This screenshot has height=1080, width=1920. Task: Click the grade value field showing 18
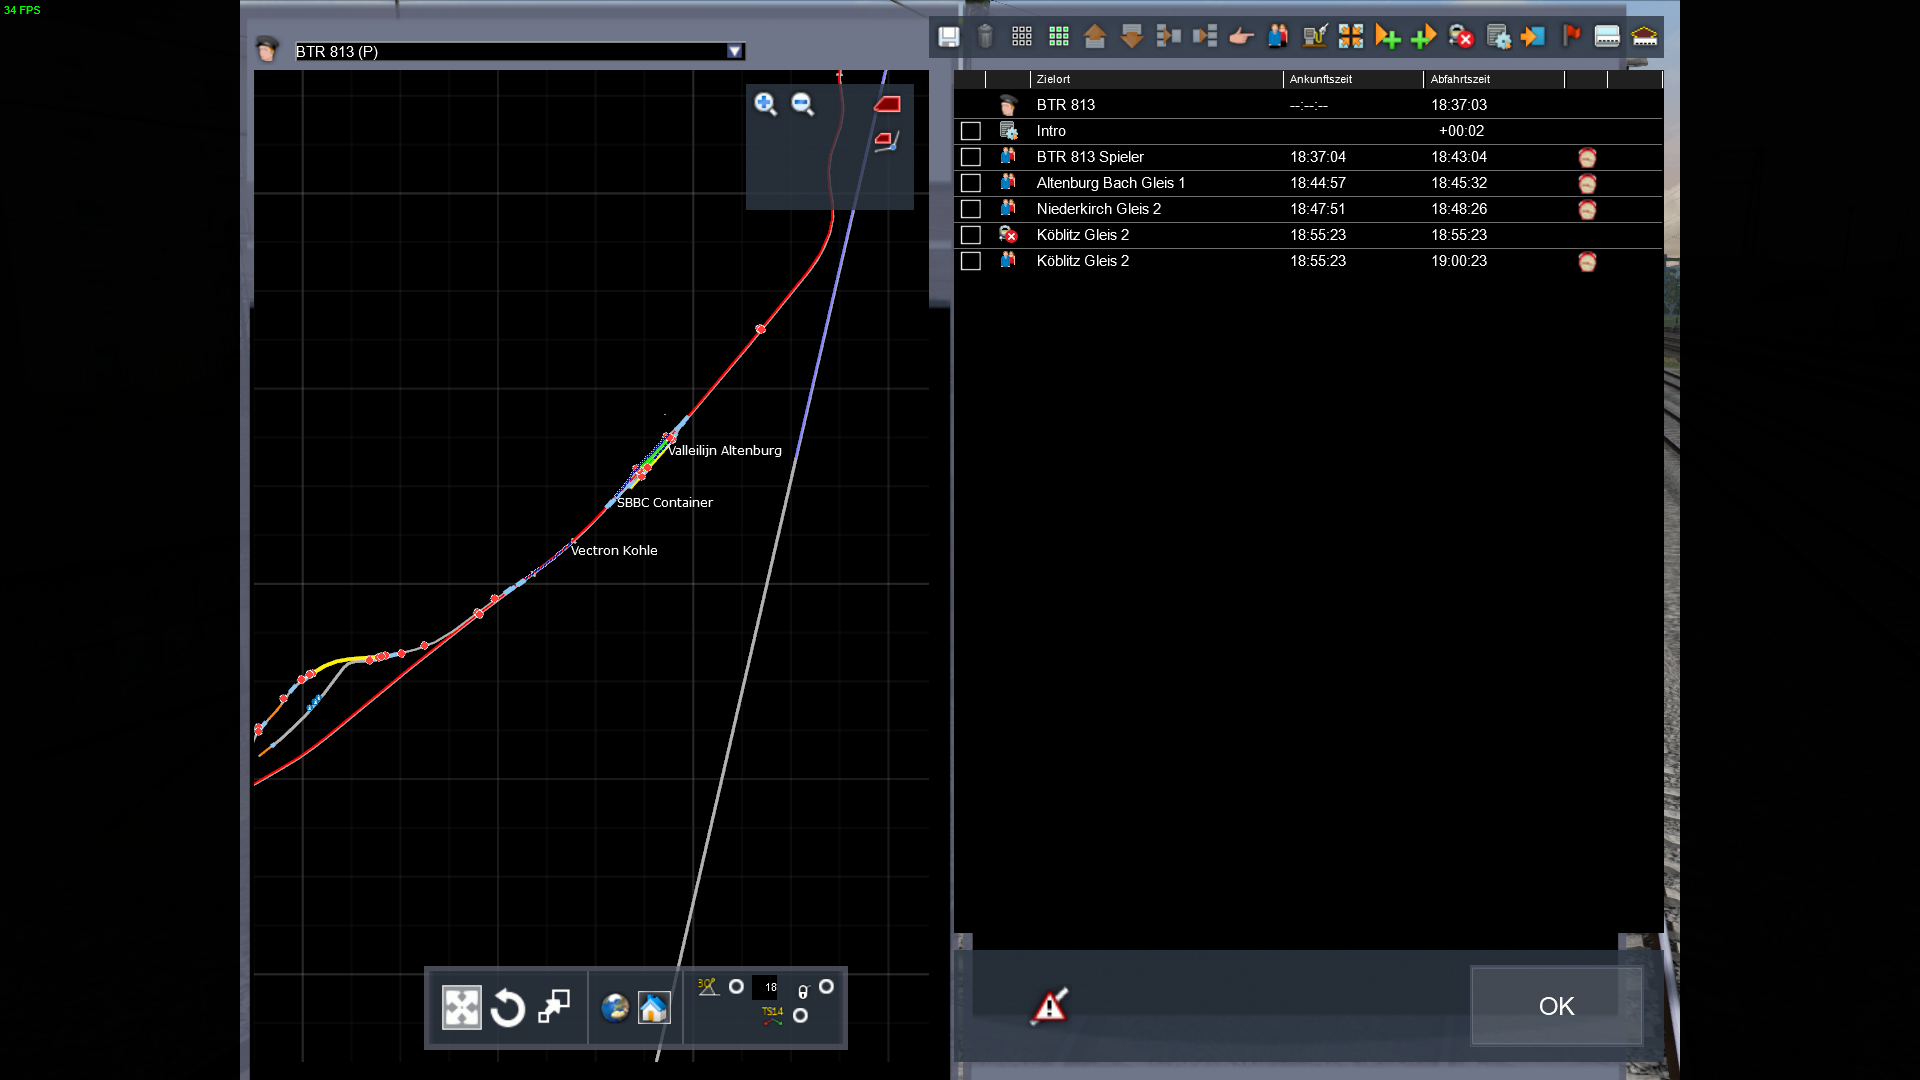[x=766, y=987]
